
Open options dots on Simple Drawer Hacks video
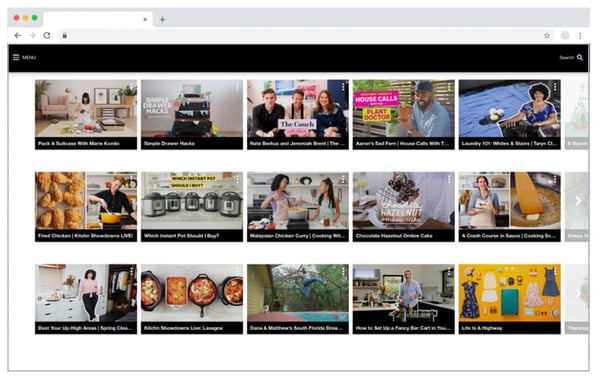click(x=237, y=87)
